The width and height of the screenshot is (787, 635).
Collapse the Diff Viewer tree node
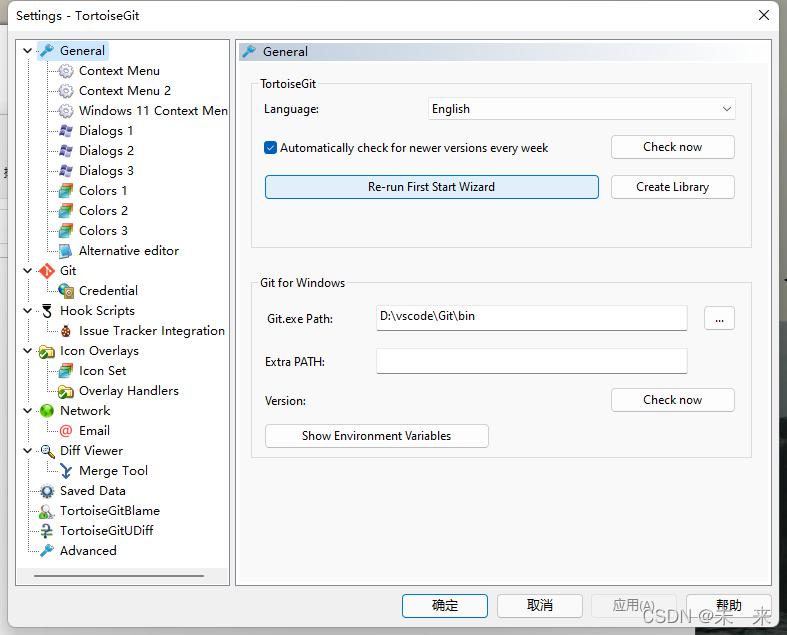pos(28,451)
